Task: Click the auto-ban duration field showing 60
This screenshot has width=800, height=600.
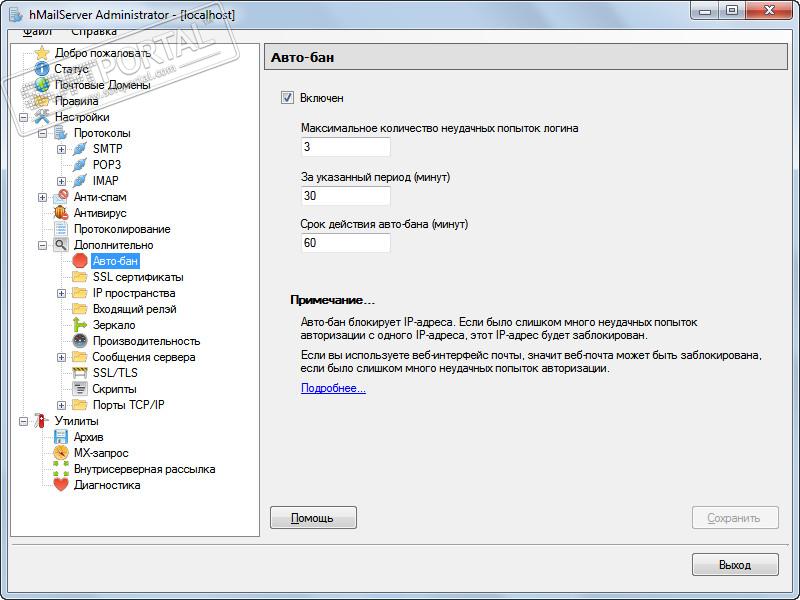Action: pyautogui.click(x=345, y=243)
